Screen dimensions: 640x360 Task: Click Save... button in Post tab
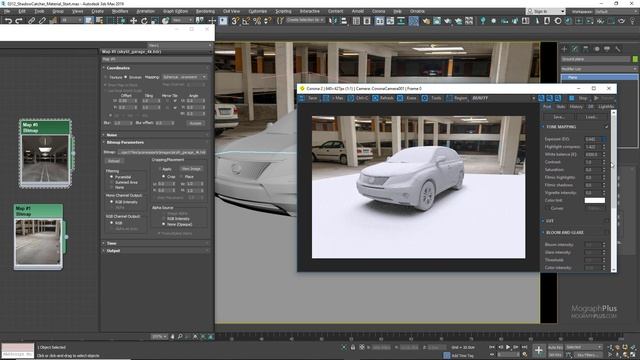coord(558,117)
